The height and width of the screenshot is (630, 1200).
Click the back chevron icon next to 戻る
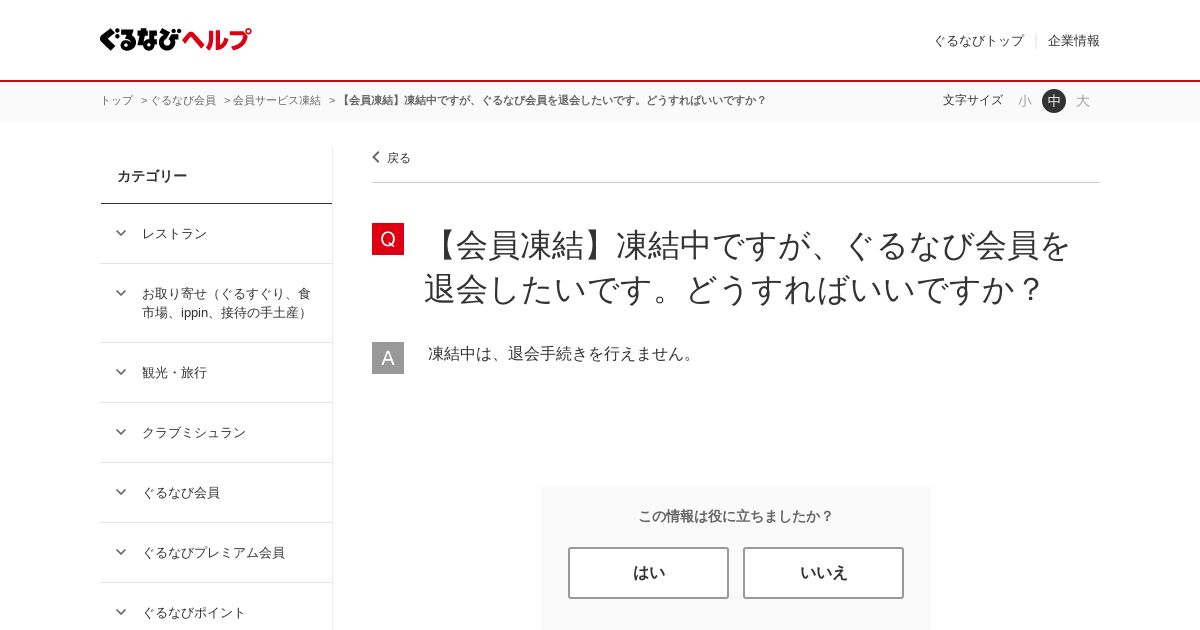[376, 157]
